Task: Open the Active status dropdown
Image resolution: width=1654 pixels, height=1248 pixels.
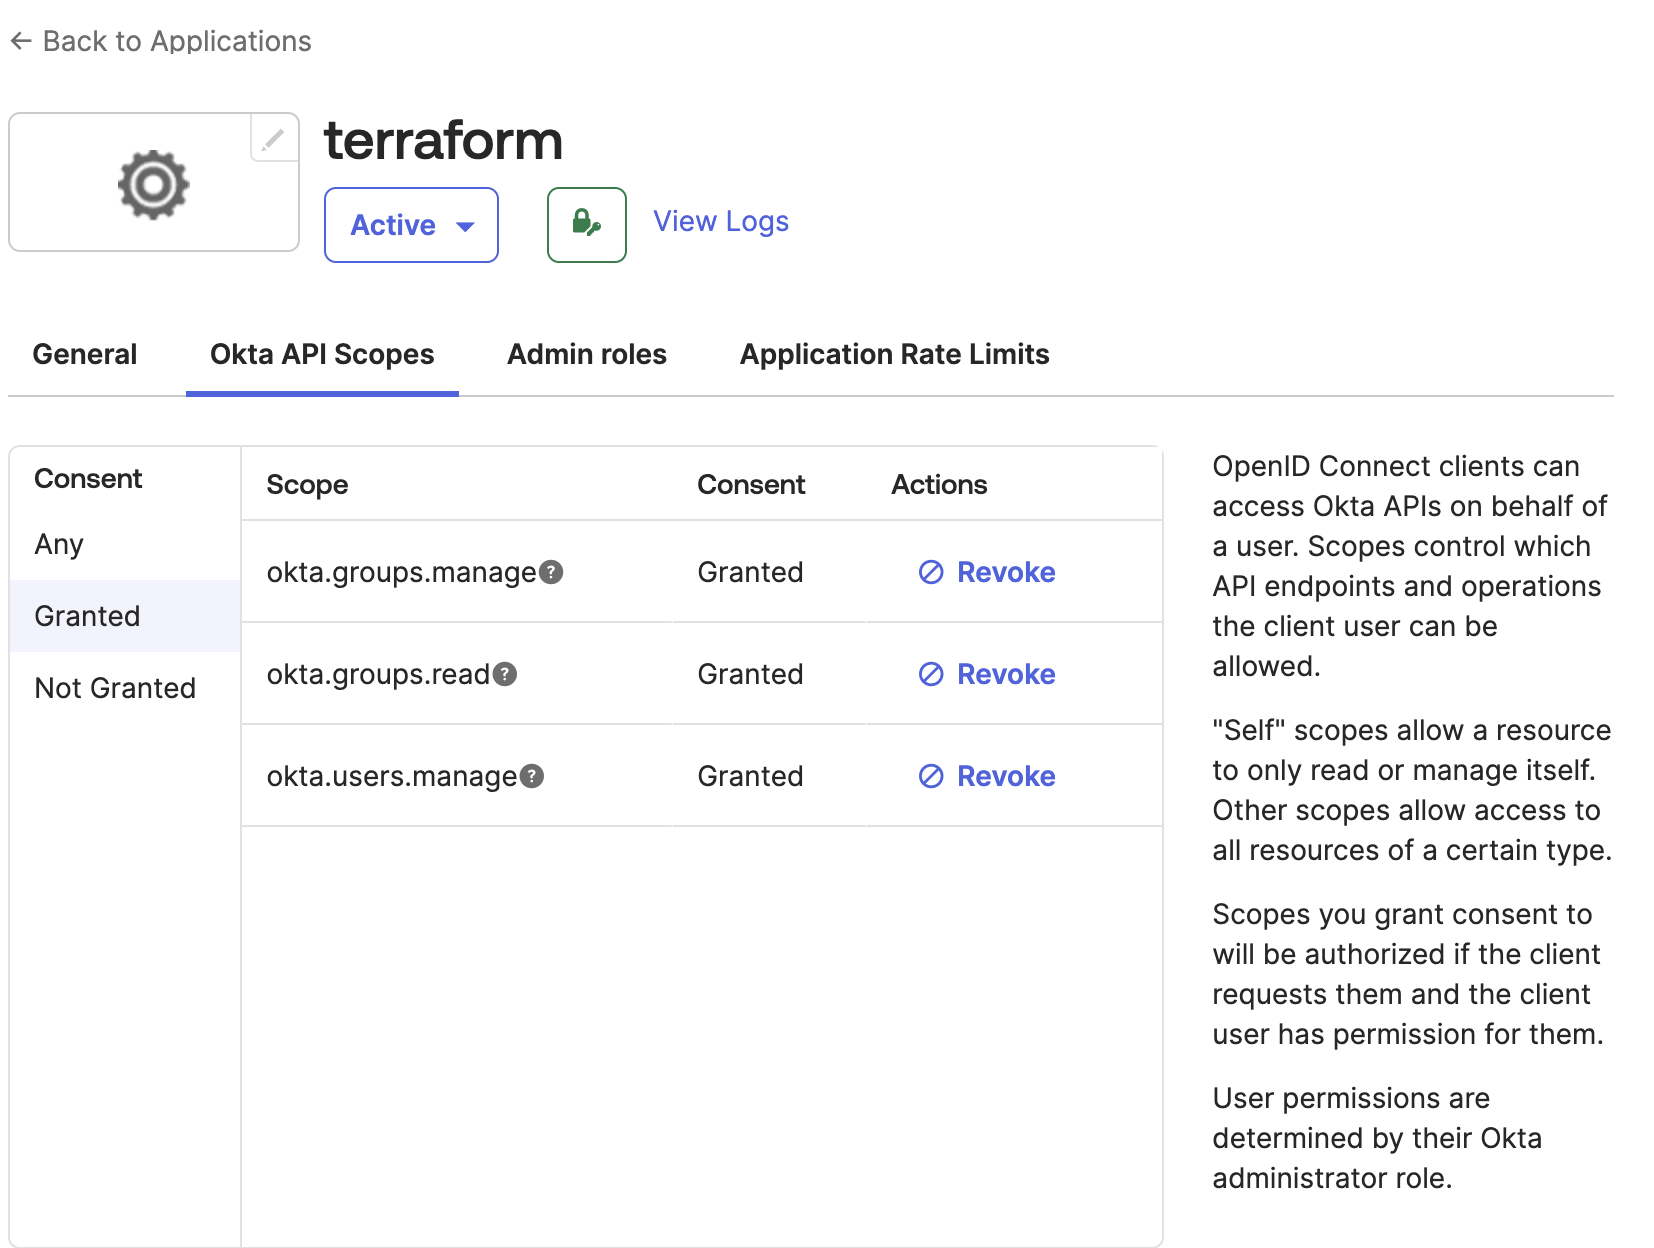Action: coord(411,225)
